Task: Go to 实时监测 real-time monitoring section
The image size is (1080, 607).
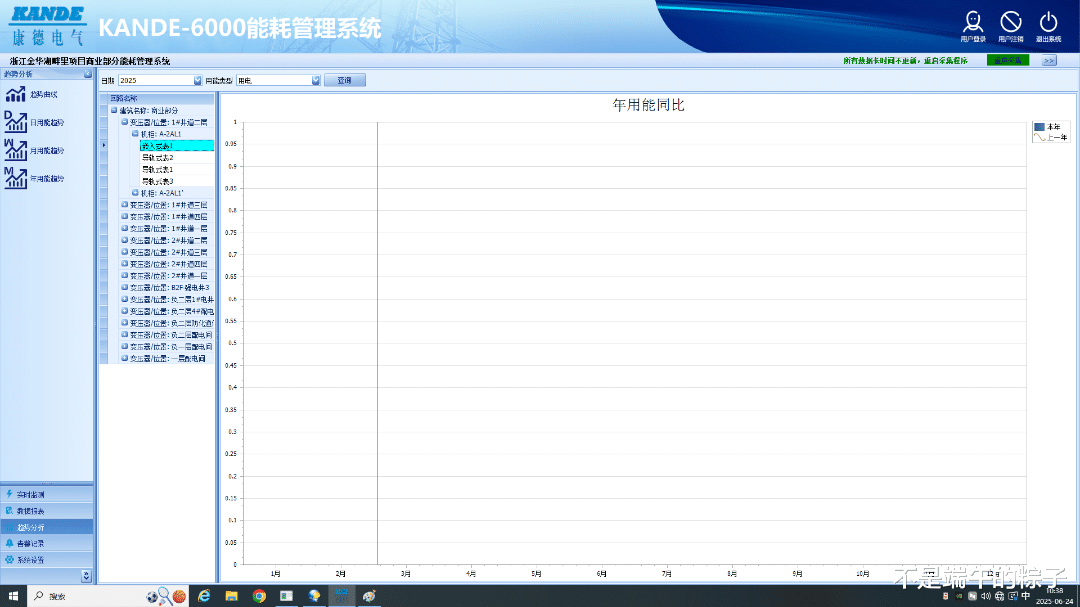Action: point(47,494)
